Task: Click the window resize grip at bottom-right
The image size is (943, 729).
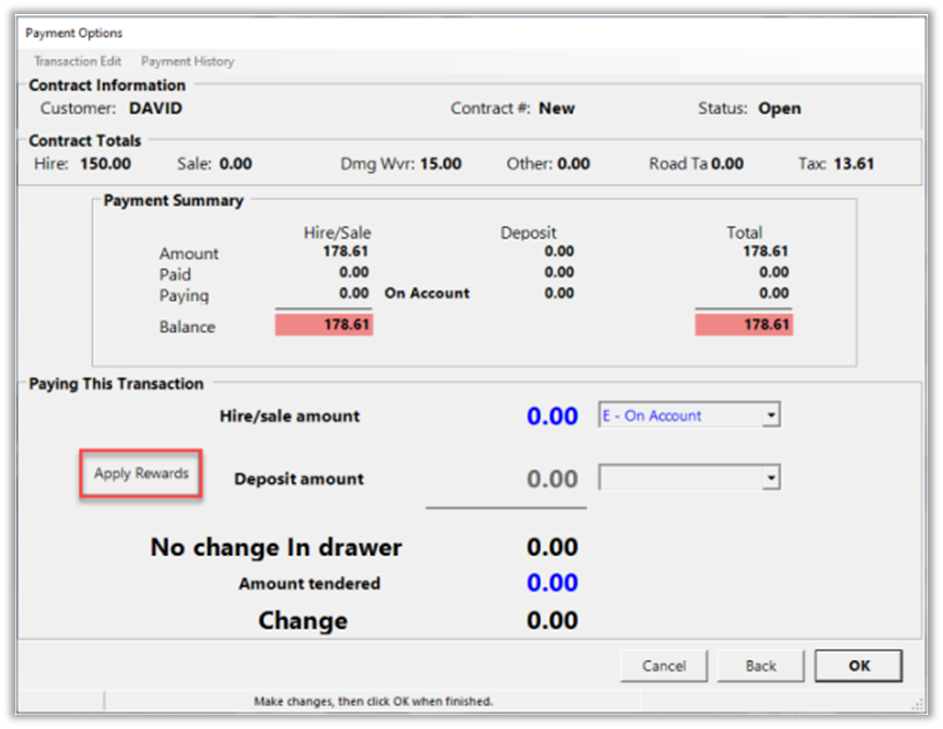Action: click(x=916, y=702)
